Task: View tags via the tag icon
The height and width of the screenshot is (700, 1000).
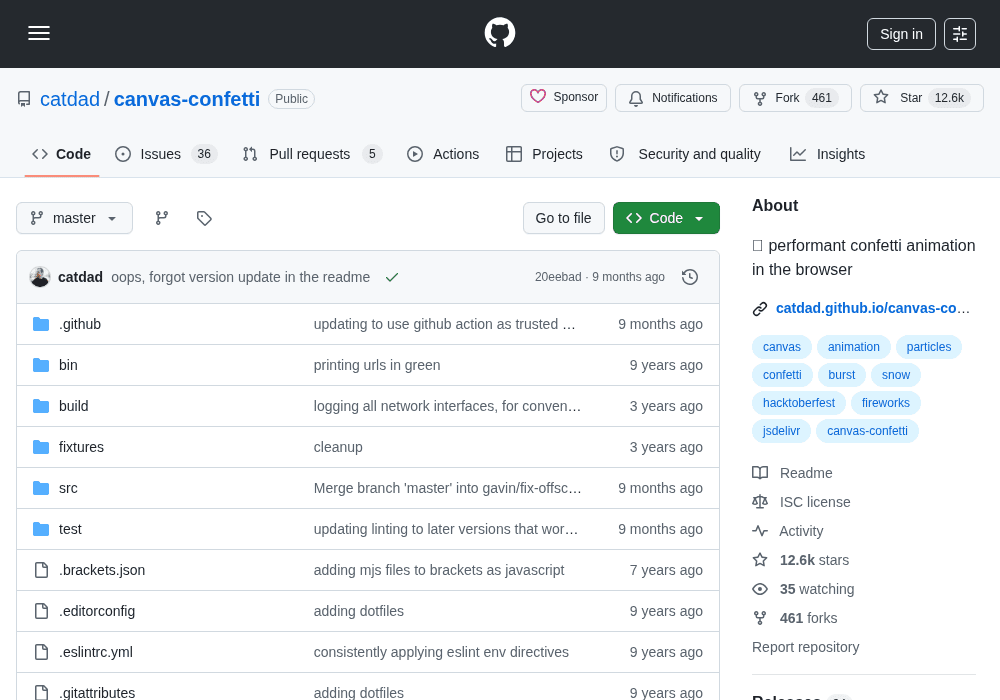Action: click(204, 218)
